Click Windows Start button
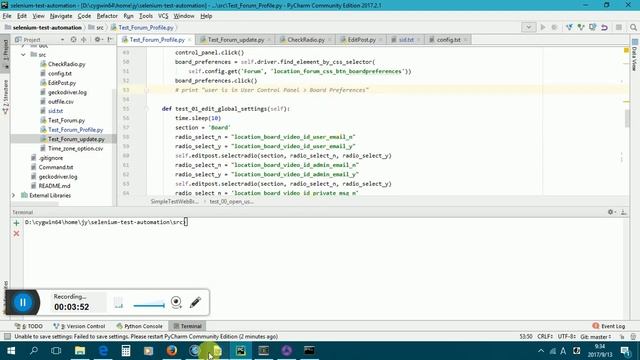The image size is (640, 360). pyautogui.click(x=11, y=350)
